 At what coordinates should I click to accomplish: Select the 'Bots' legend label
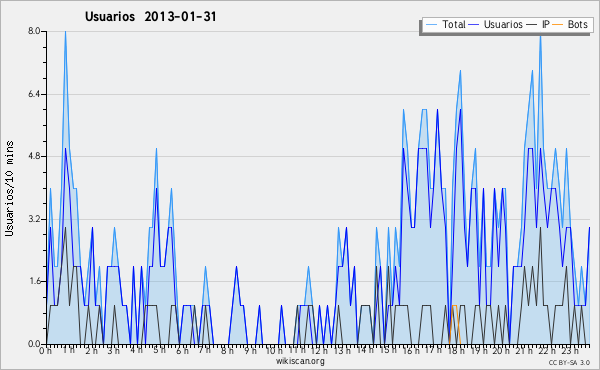[577, 24]
